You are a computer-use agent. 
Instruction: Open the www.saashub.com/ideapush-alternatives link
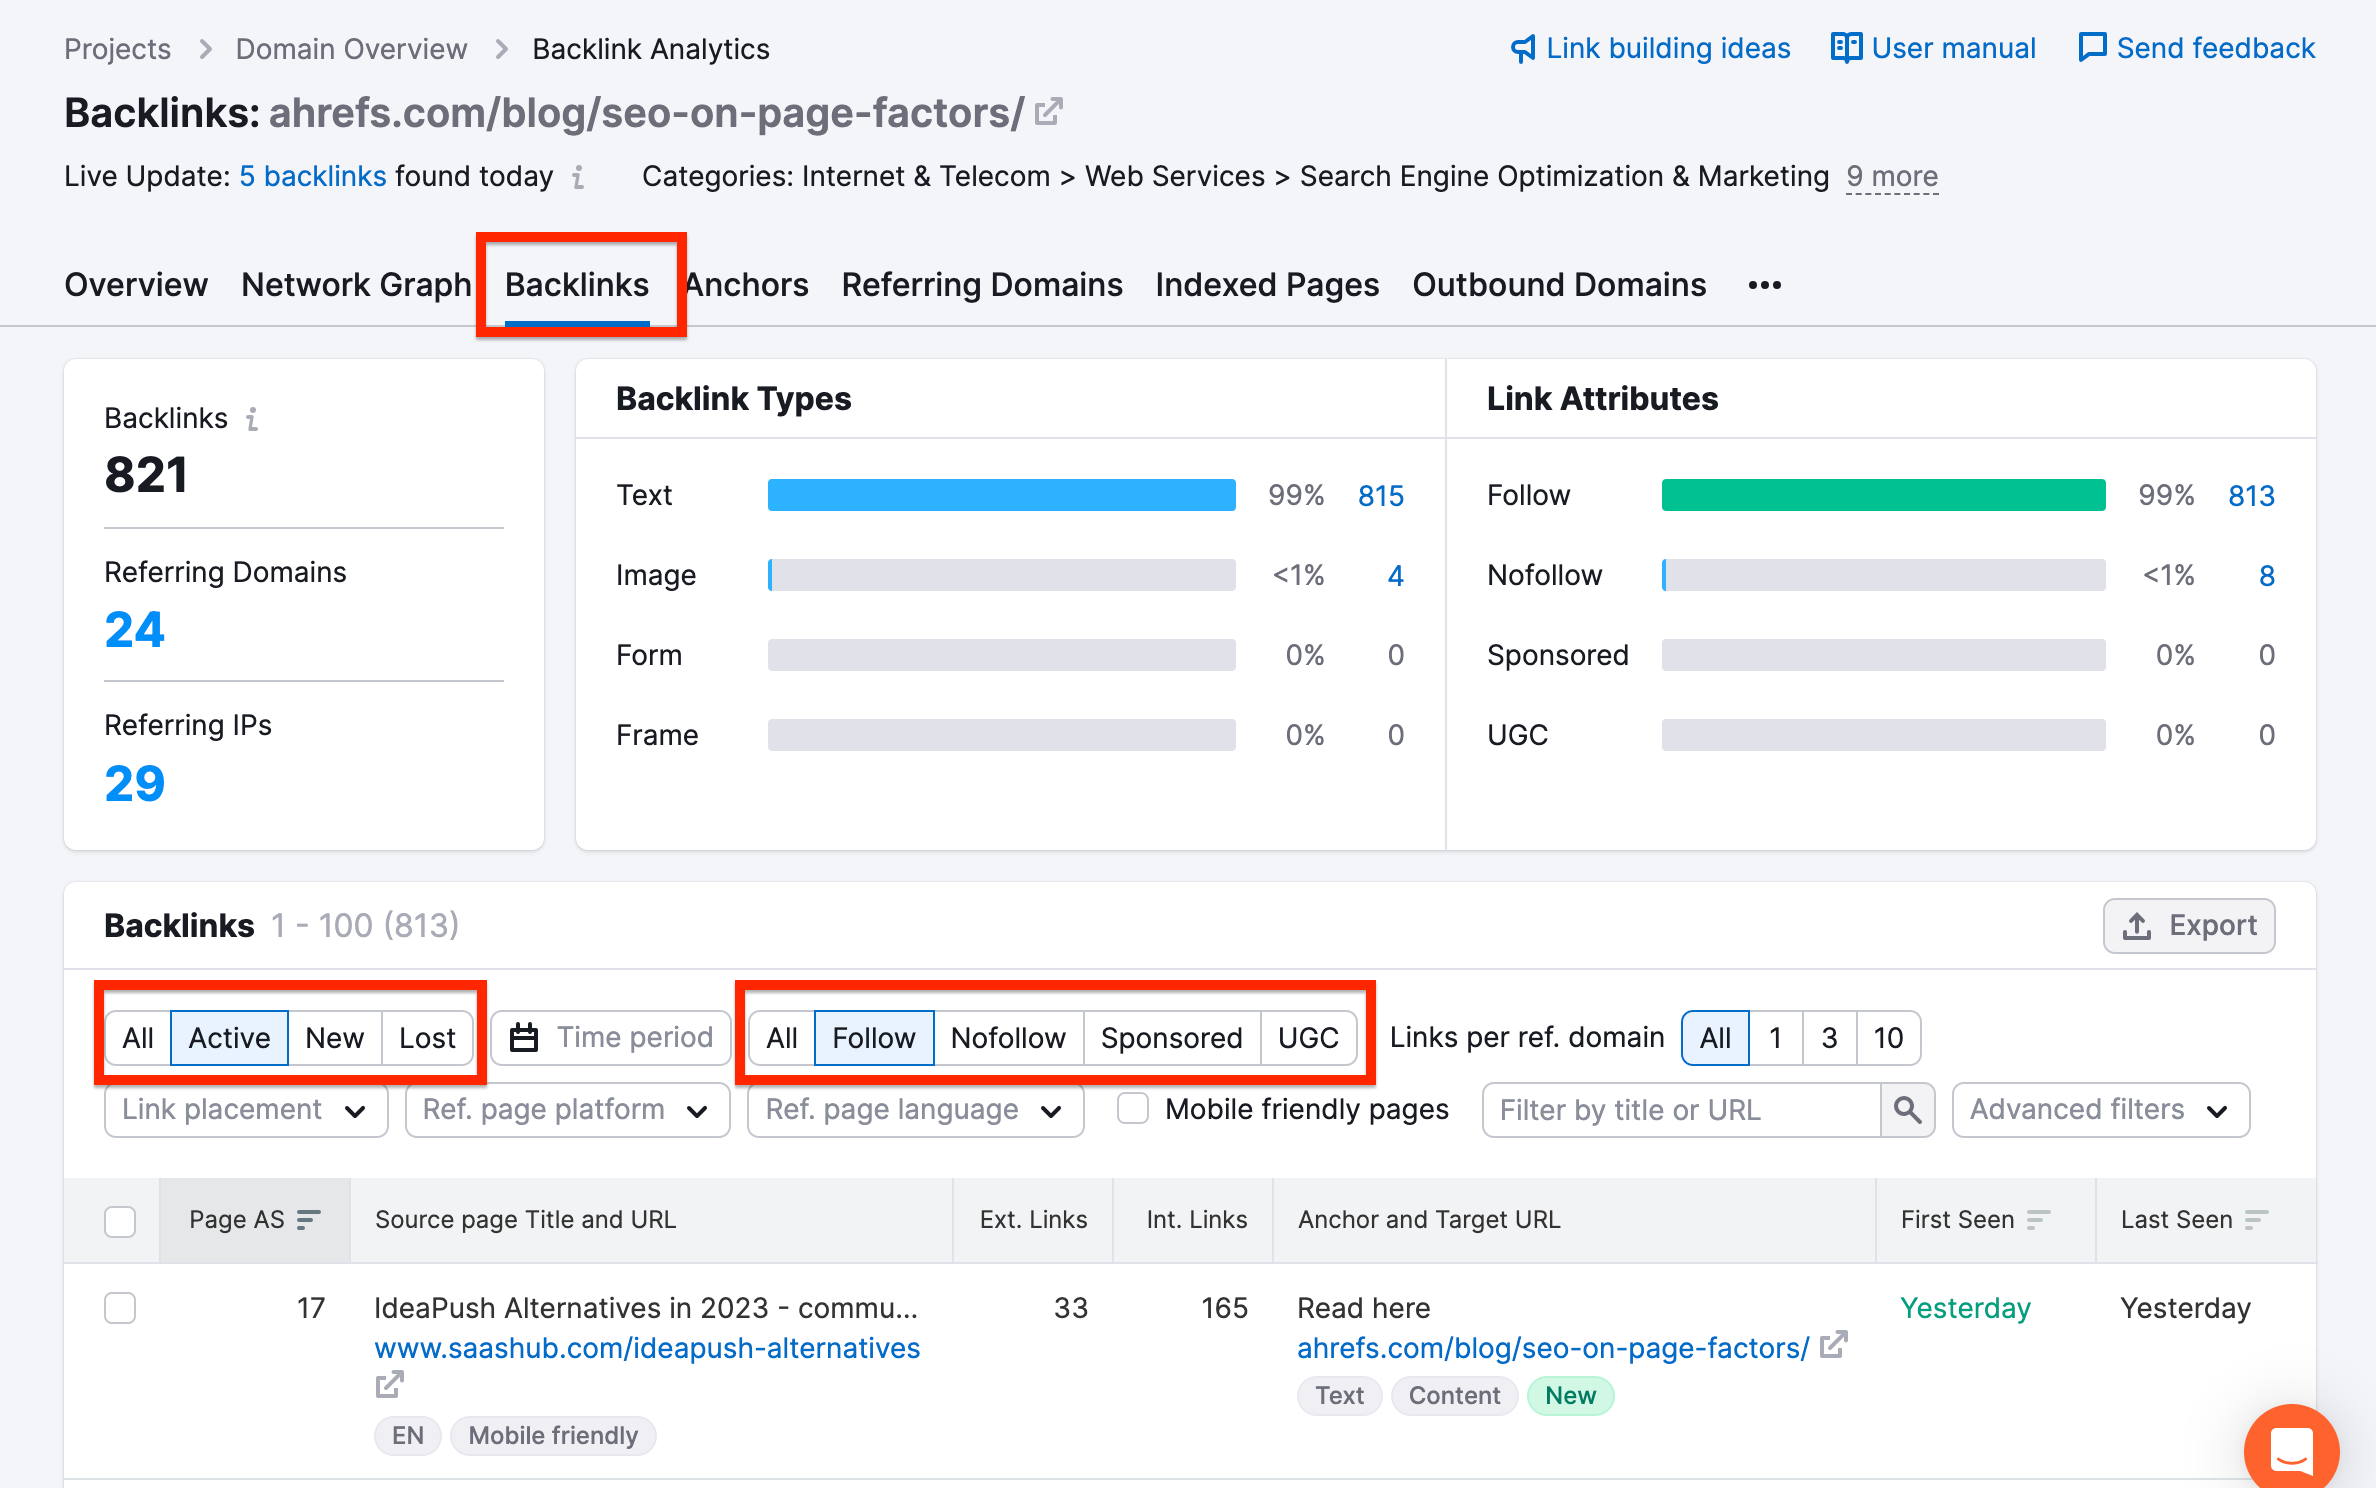647,1348
